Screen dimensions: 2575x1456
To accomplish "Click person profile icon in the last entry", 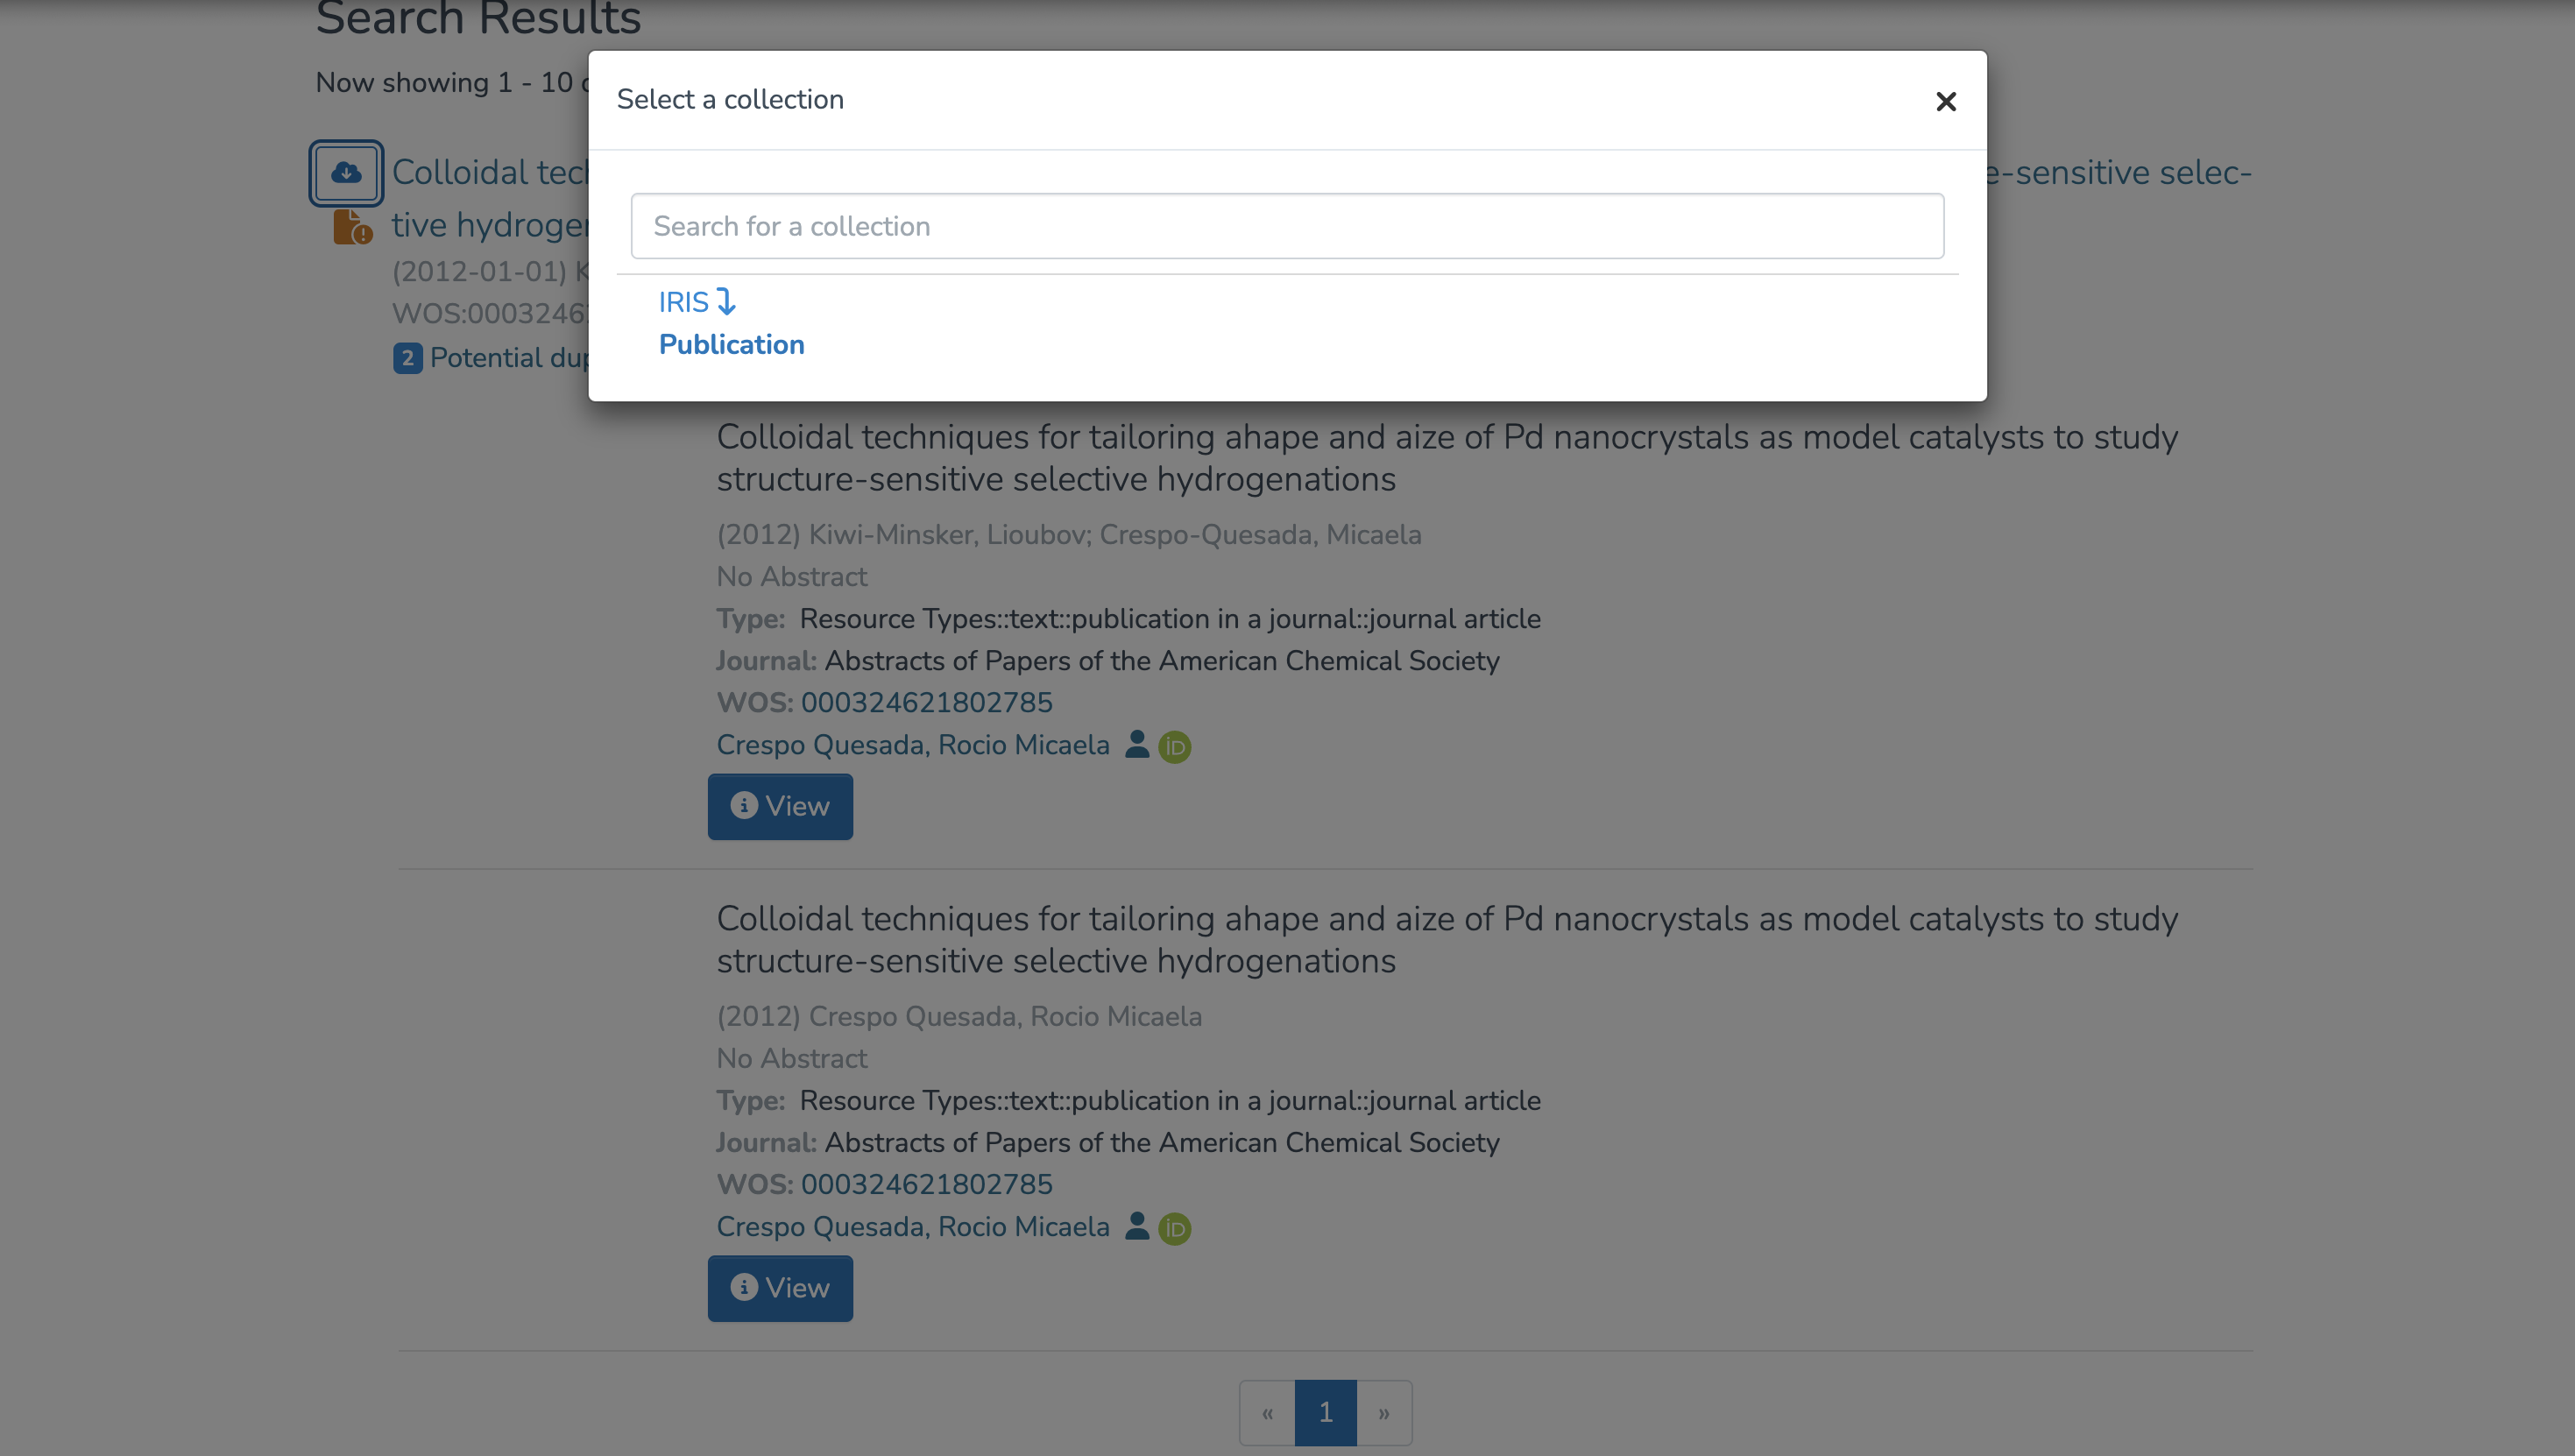I will point(1136,1227).
